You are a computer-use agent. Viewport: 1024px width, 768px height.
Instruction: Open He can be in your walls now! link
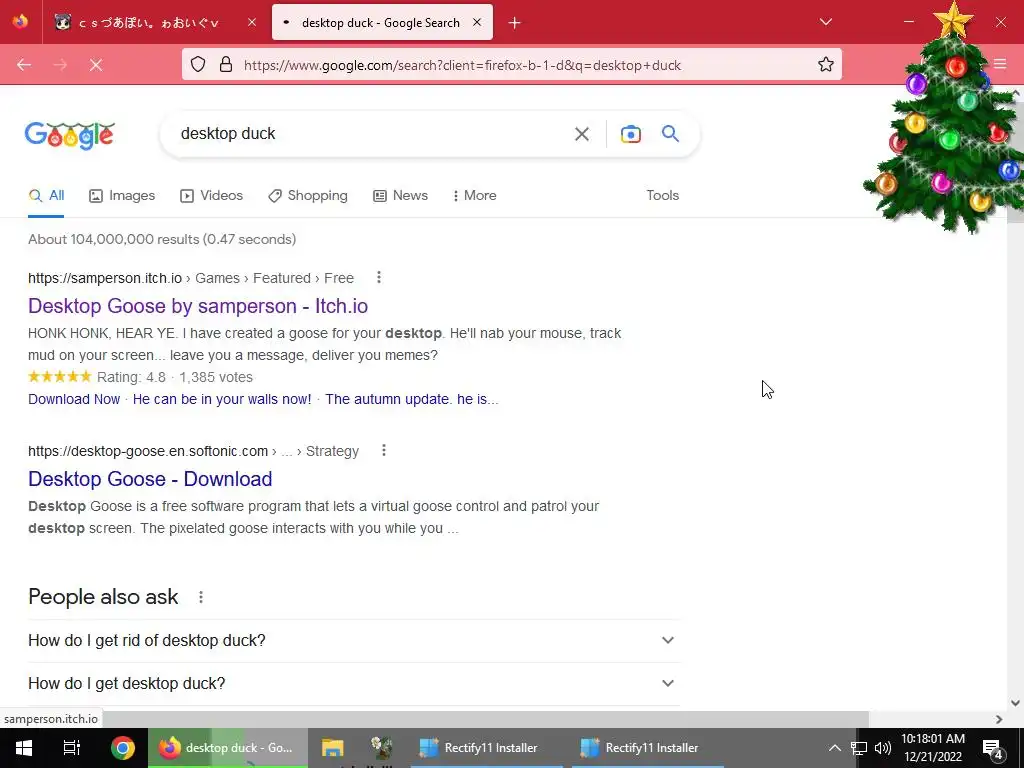point(222,399)
